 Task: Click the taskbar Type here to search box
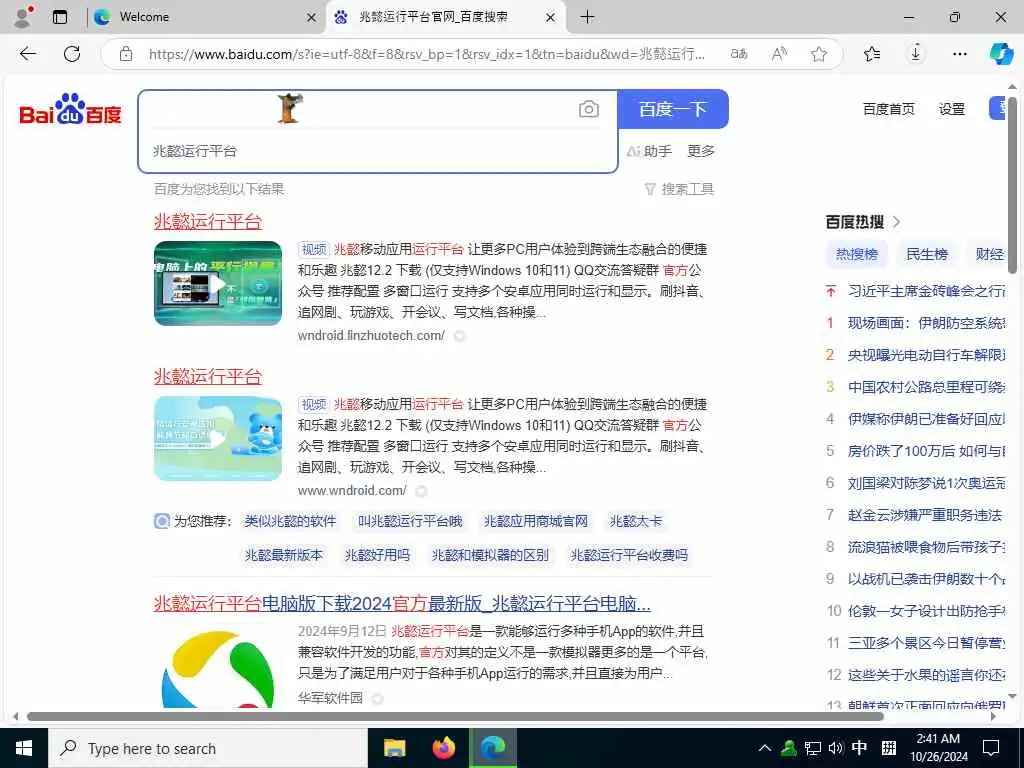tap(208, 748)
